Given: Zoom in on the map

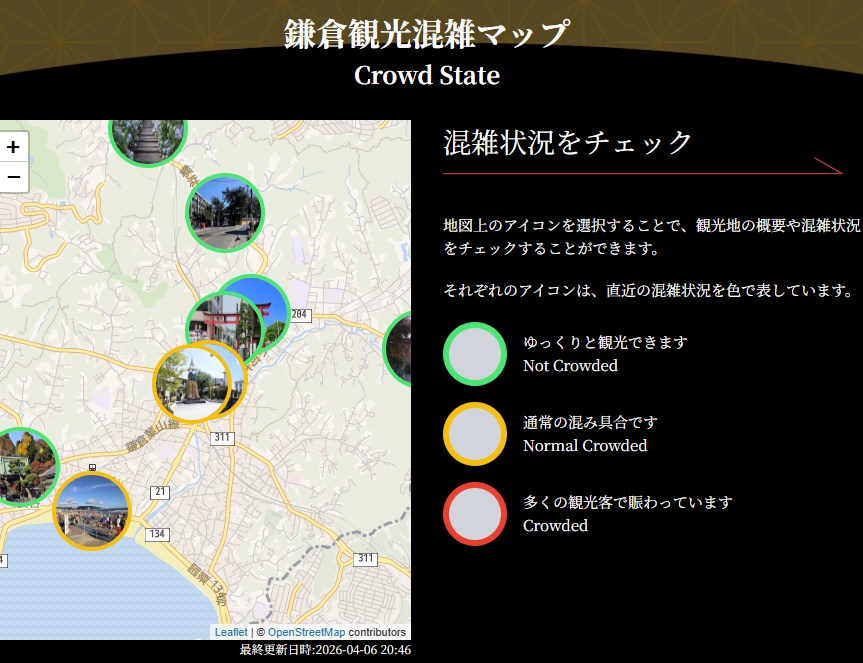Looking at the screenshot, I should (x=13, y=147).
